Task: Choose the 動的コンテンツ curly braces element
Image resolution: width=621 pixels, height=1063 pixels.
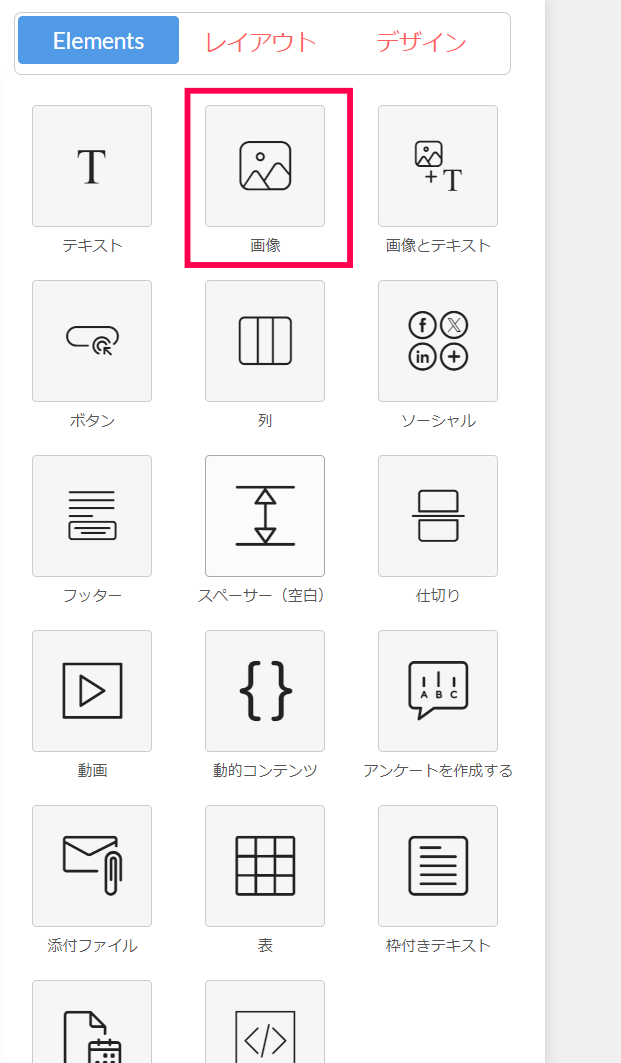Action: [x=265, y=691]
